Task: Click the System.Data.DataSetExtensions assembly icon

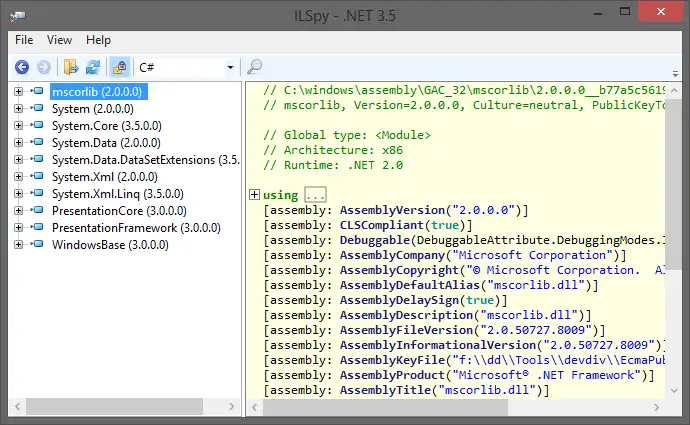Action: pyautogui.click(x=37, y=159)
